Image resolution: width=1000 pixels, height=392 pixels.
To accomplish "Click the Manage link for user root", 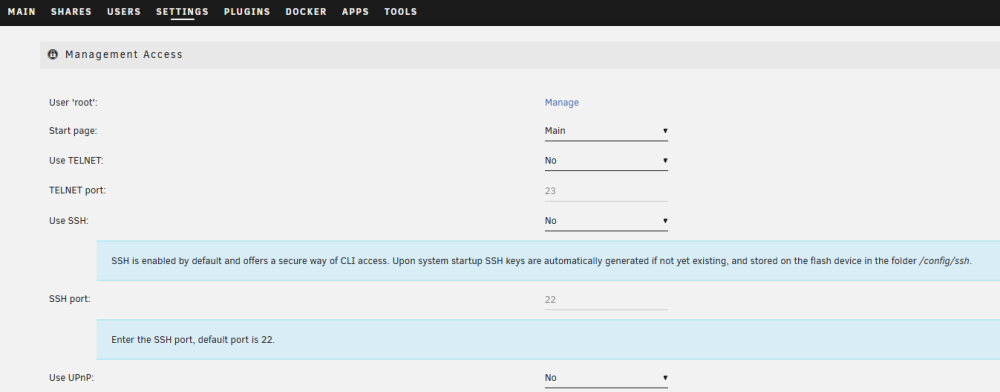I will pos(562,103).
